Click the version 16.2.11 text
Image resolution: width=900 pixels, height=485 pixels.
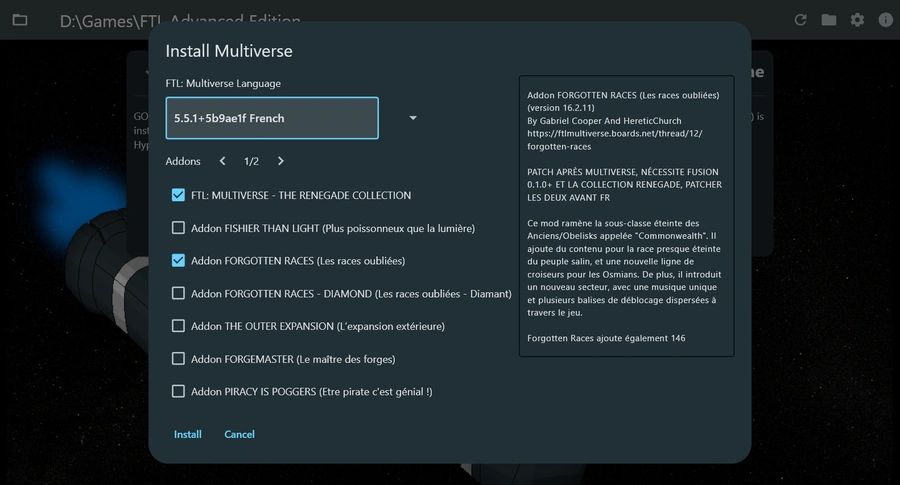tap(561, 108)
